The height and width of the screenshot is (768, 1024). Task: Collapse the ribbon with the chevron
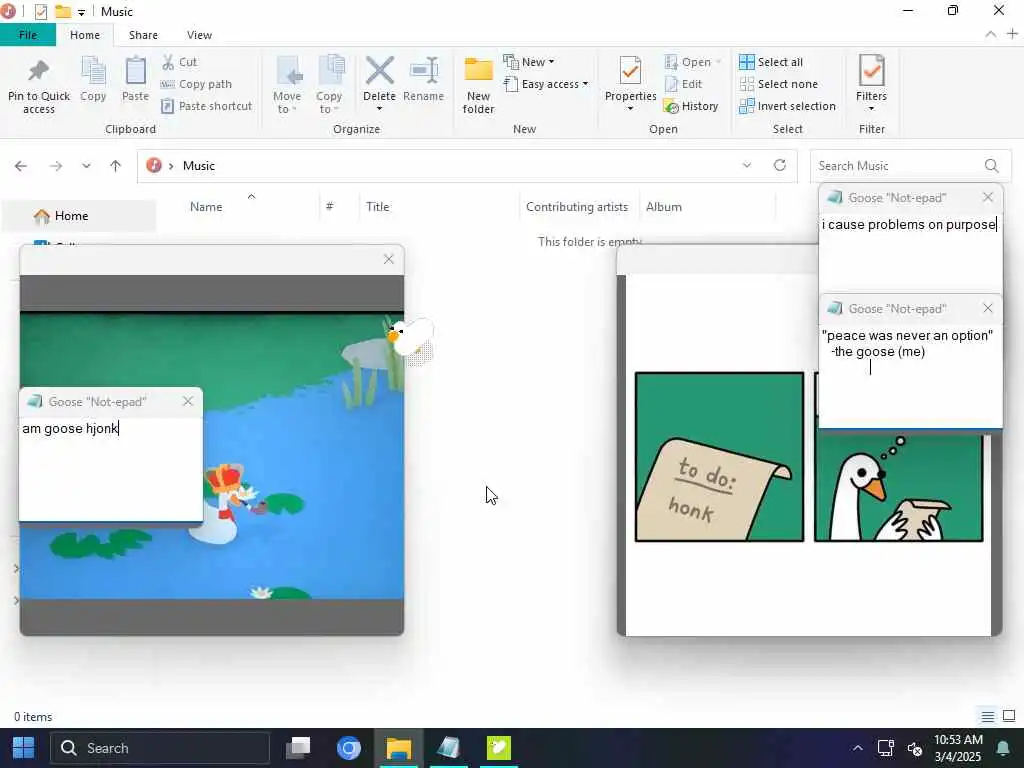(990, 35)
